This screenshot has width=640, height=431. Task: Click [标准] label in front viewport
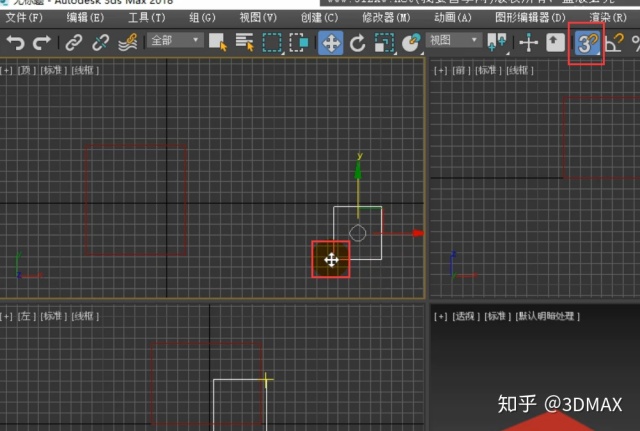489,71
